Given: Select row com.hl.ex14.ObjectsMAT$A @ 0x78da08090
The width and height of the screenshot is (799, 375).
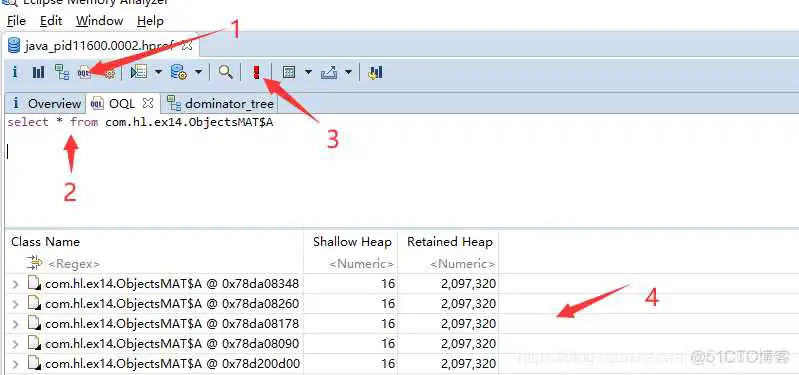Looking at the screenshot, I should pos(172,344).
